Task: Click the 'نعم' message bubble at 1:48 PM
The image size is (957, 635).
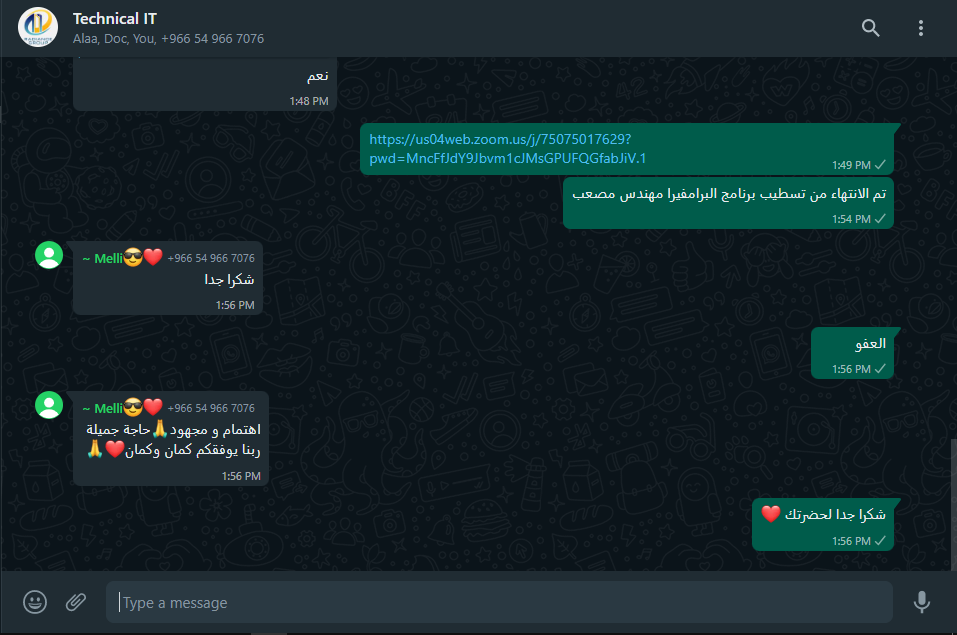Action: [205, 85]
